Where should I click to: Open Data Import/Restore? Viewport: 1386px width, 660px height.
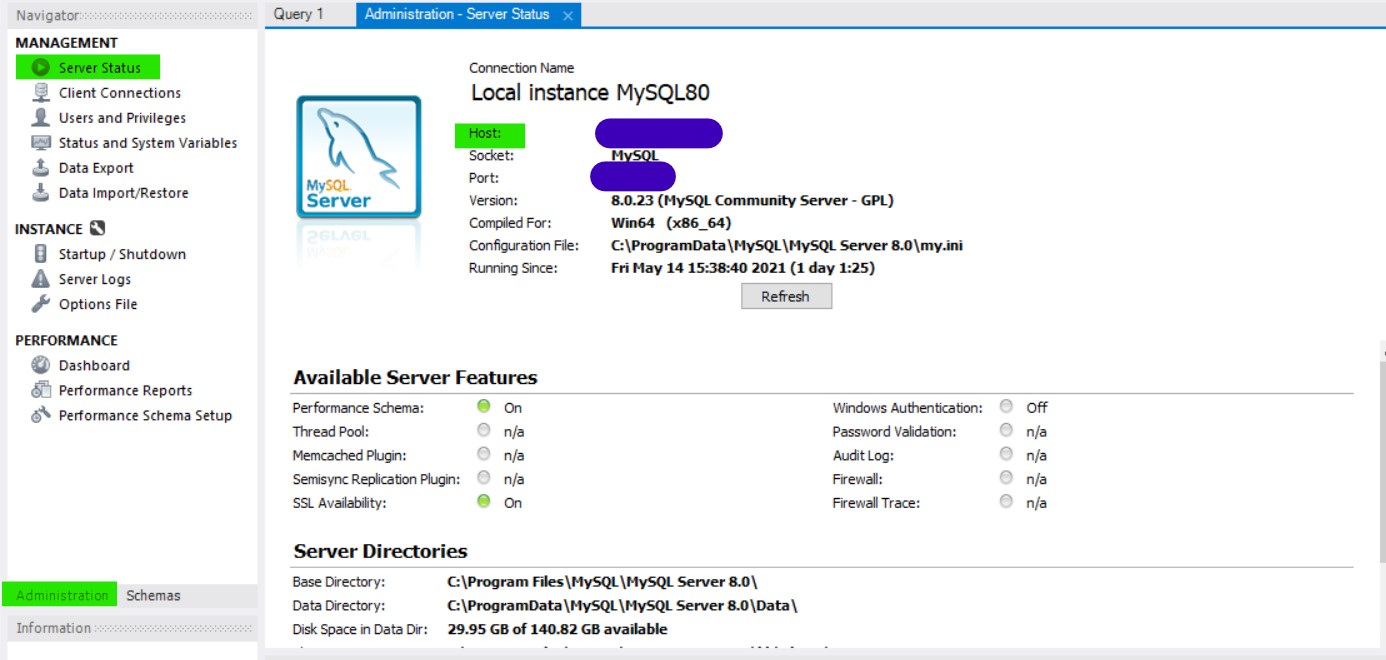[123, 193]
